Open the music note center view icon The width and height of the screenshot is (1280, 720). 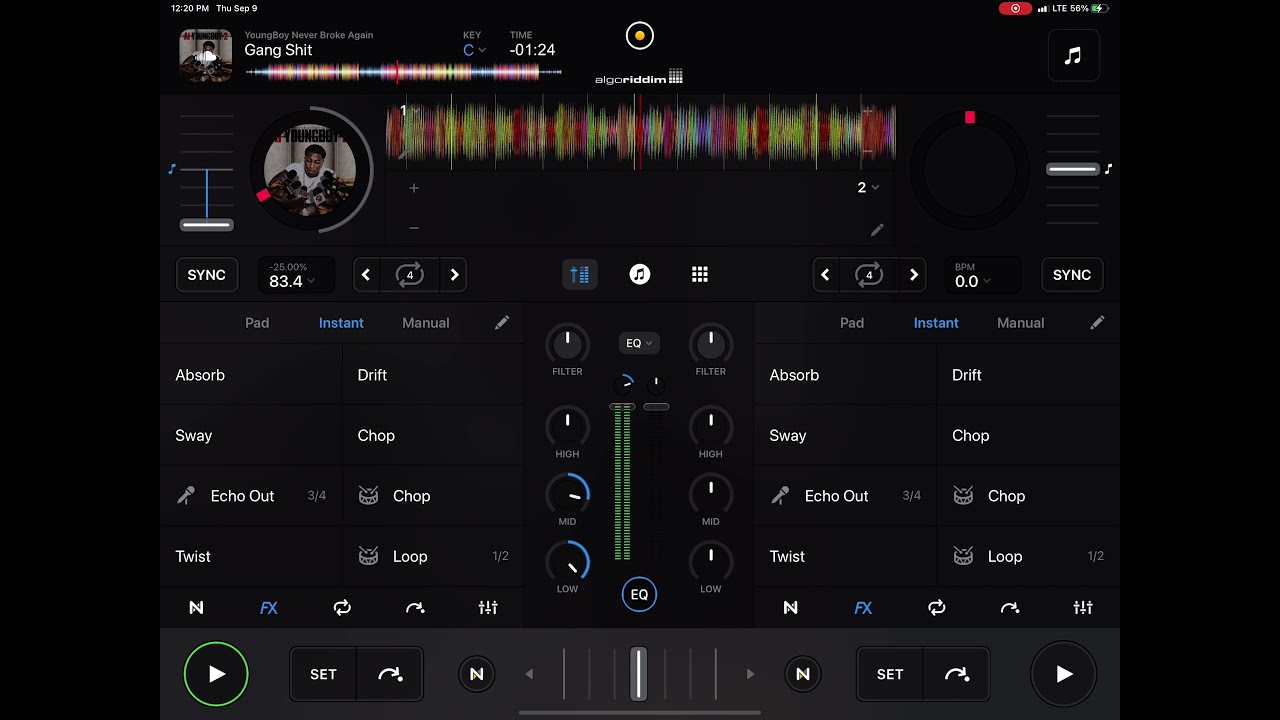(640, 274)
